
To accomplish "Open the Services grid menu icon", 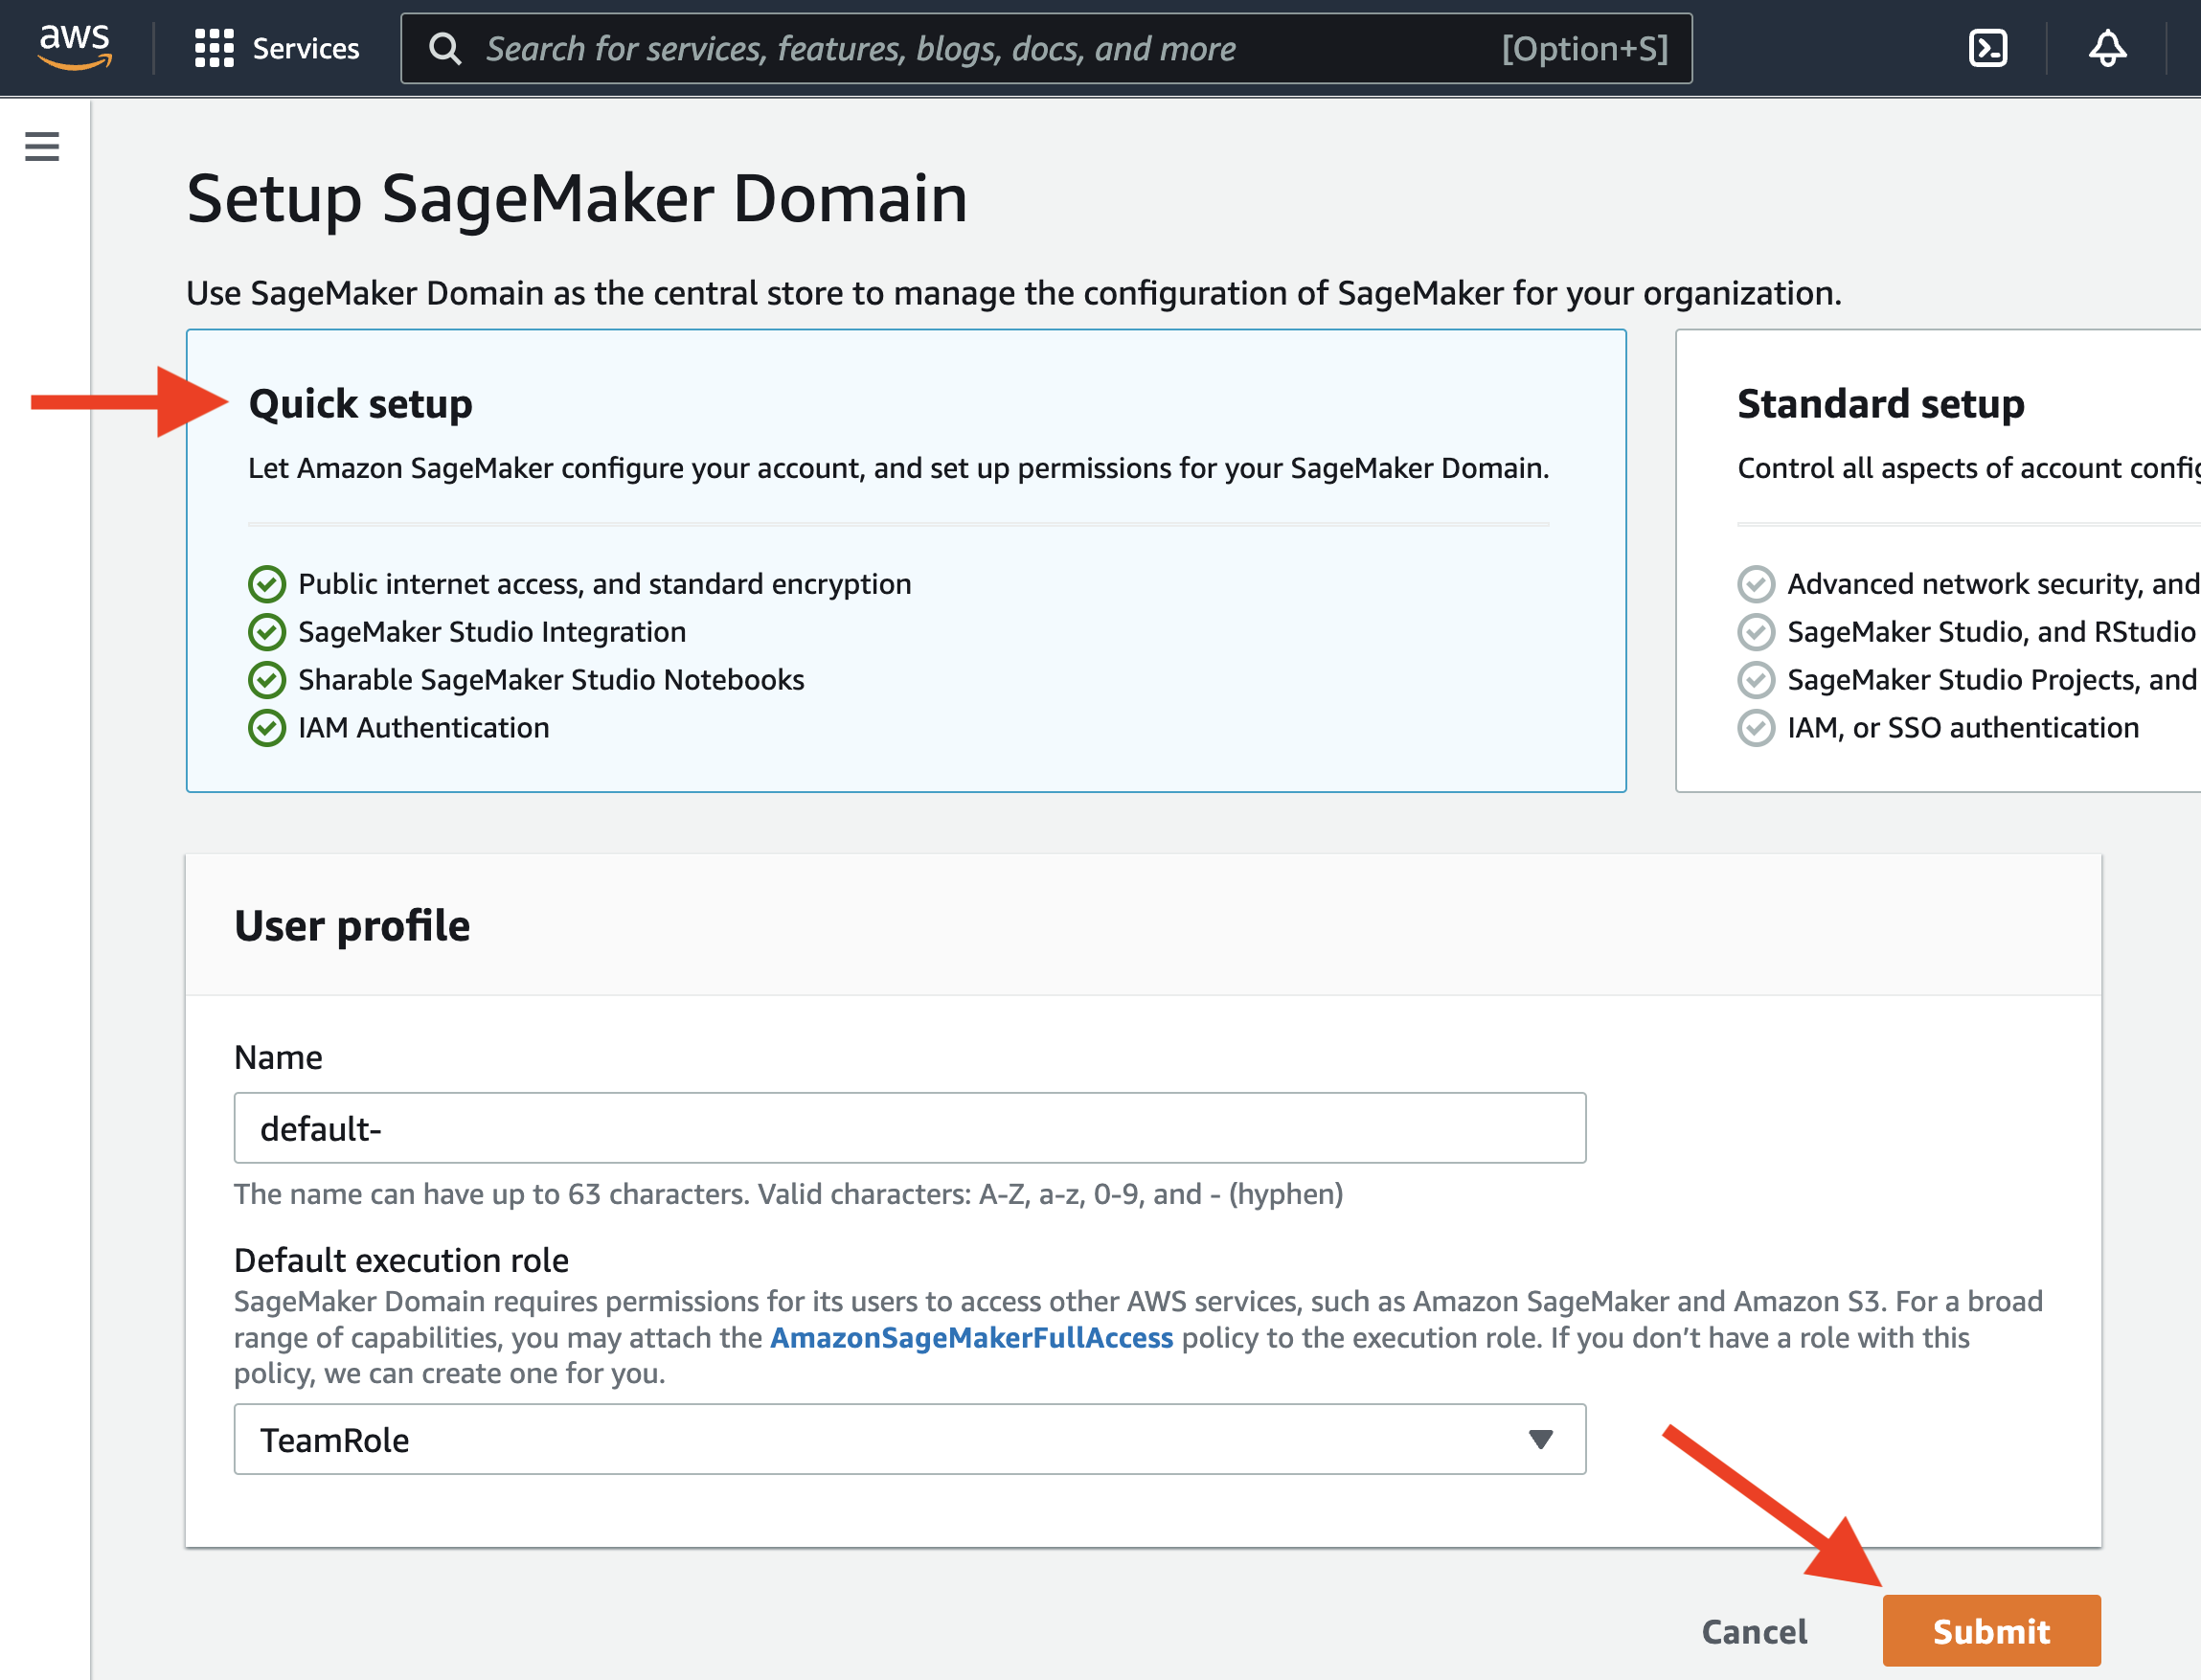I will pyautogui.click(x=214, y=48).
